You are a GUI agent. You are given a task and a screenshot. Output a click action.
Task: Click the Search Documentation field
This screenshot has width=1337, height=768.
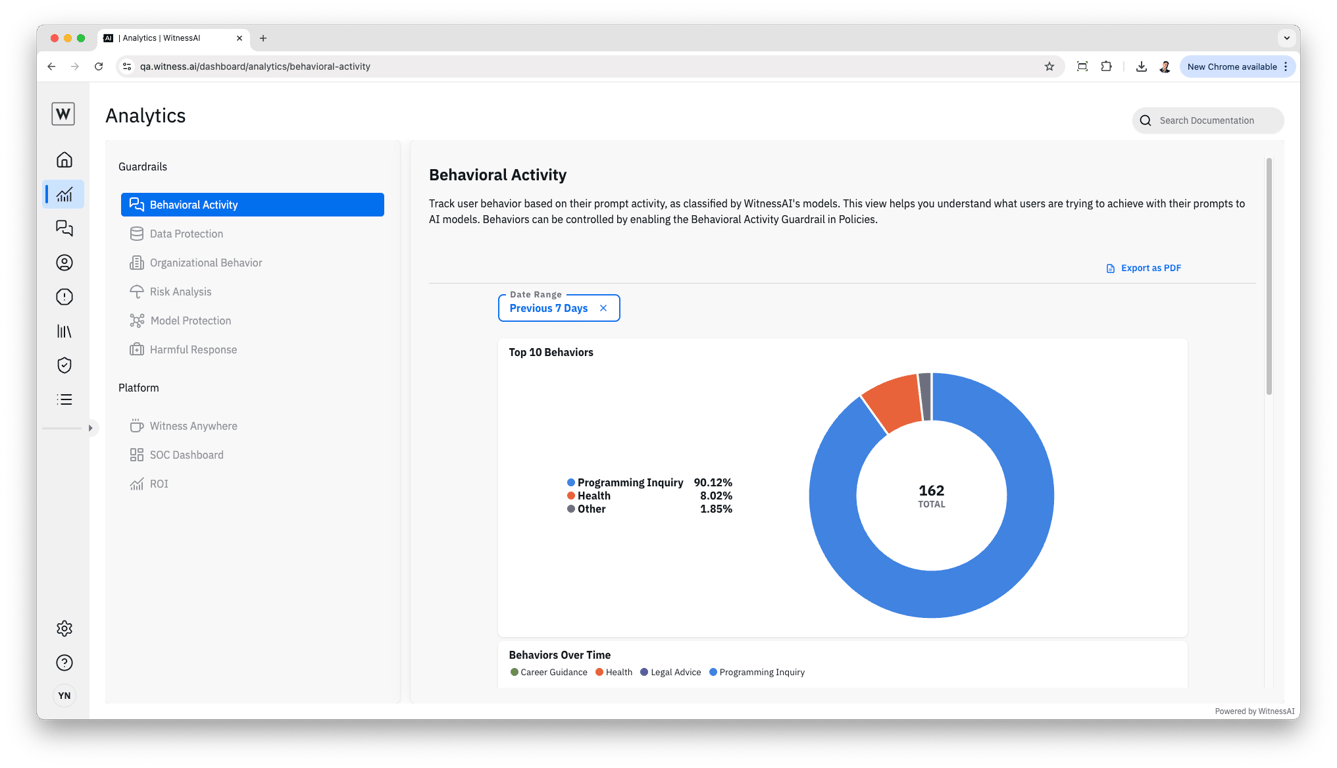pos(1208,121)
